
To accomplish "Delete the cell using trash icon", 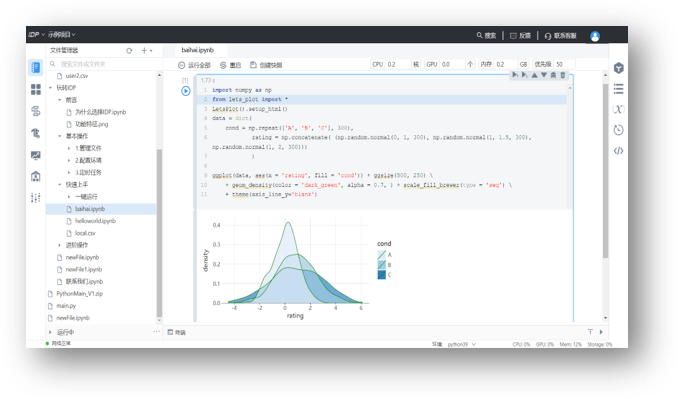I will 563,75.
